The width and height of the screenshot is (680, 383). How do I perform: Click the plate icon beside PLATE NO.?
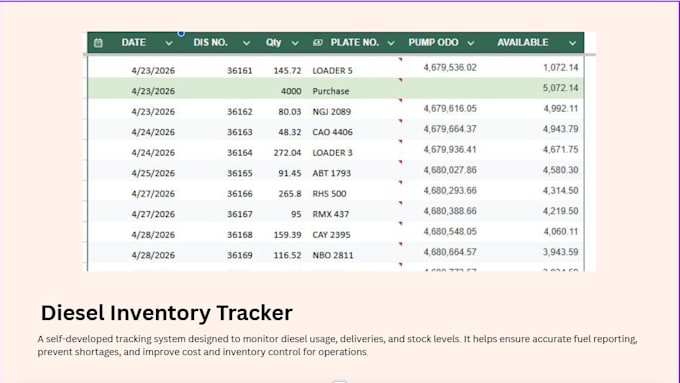tap(318, 43)
